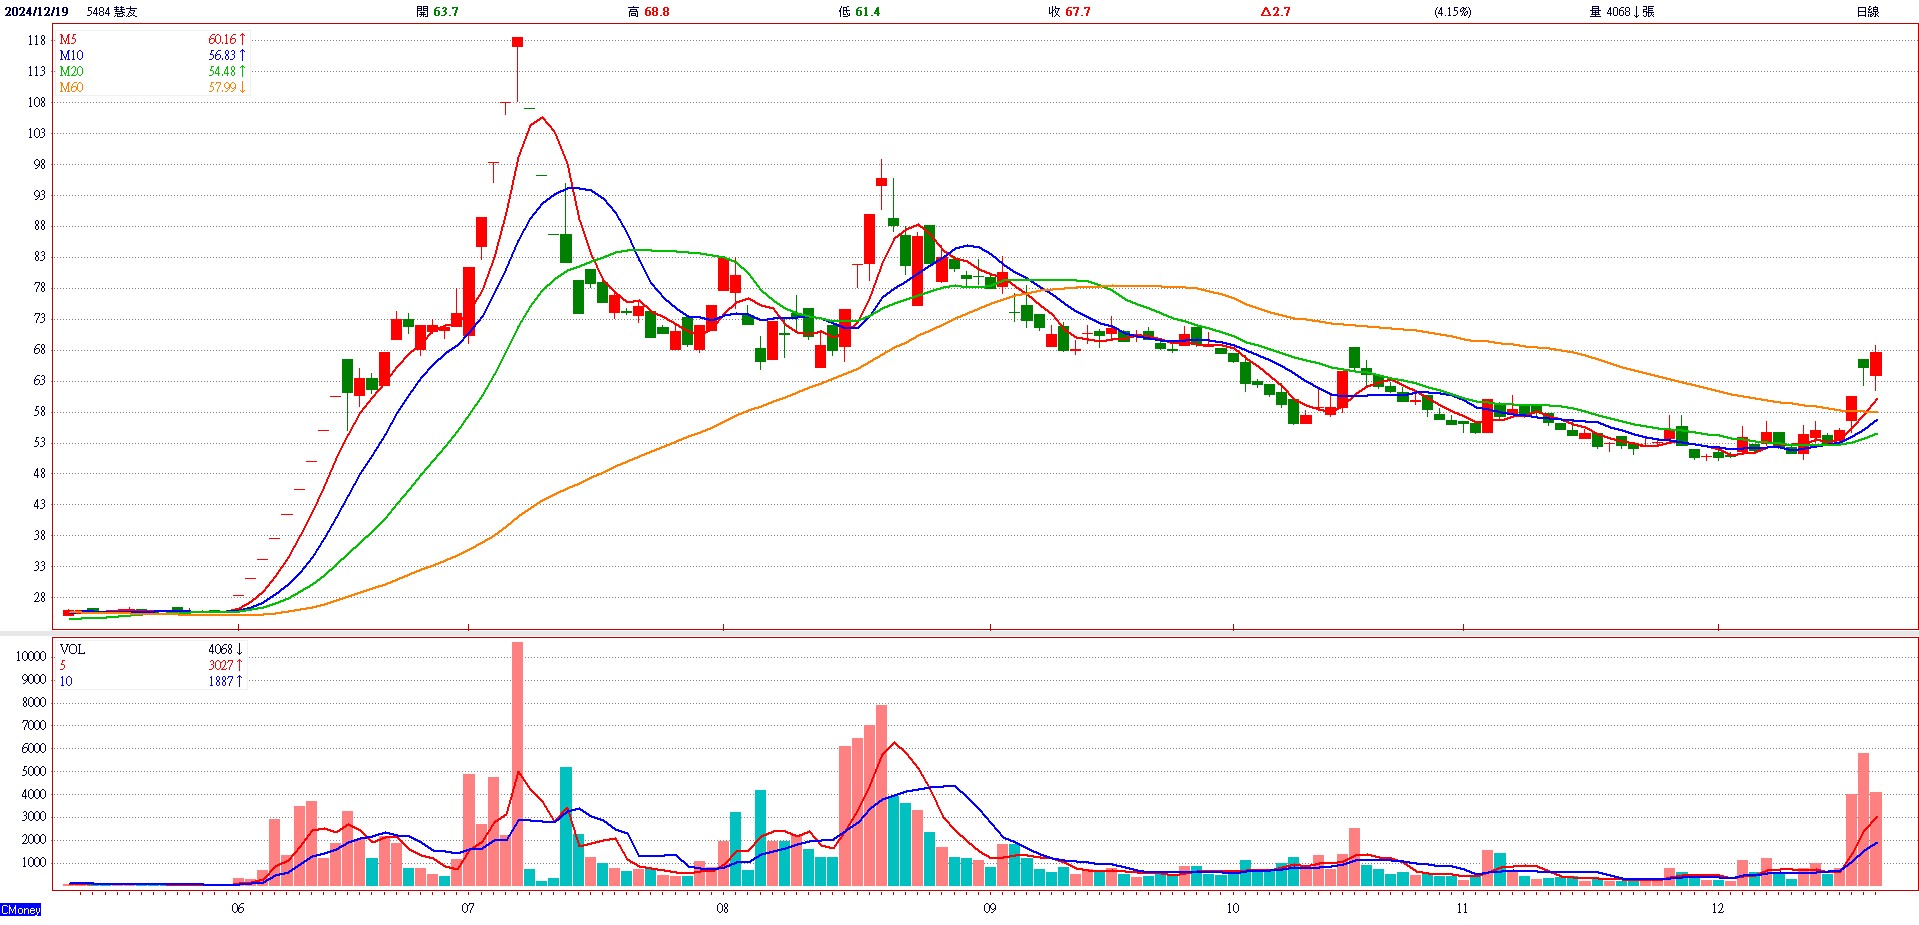
Task: Click the VOL label in volume legend
Action: pyautogui.click(x=72, y=650)
